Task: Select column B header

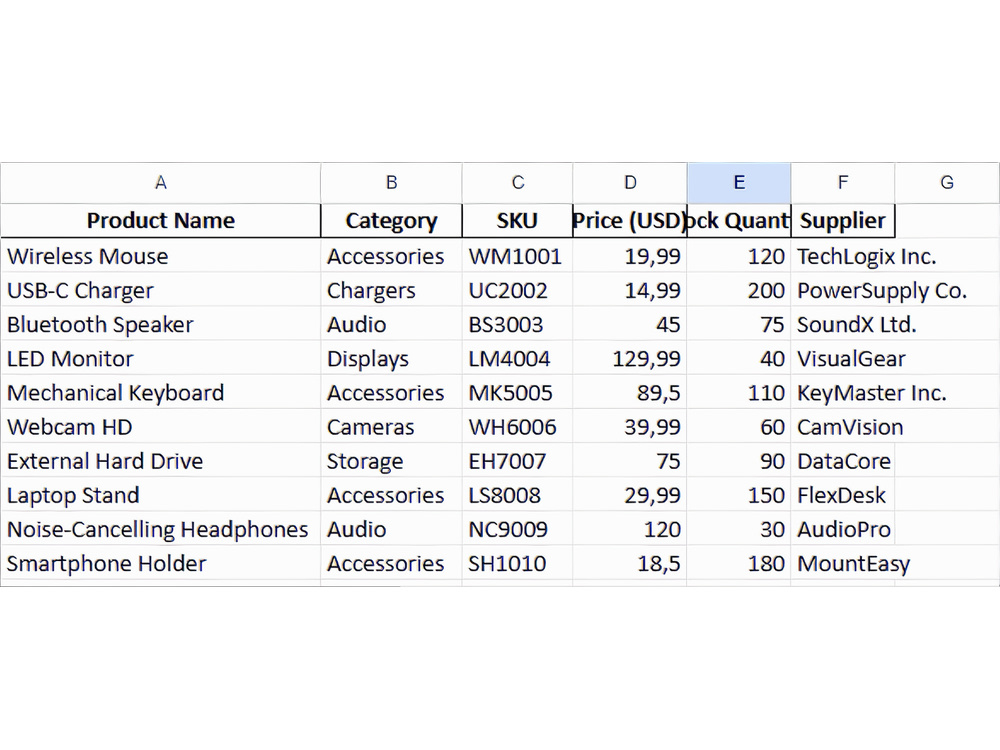Action: [x=392, y=183]
